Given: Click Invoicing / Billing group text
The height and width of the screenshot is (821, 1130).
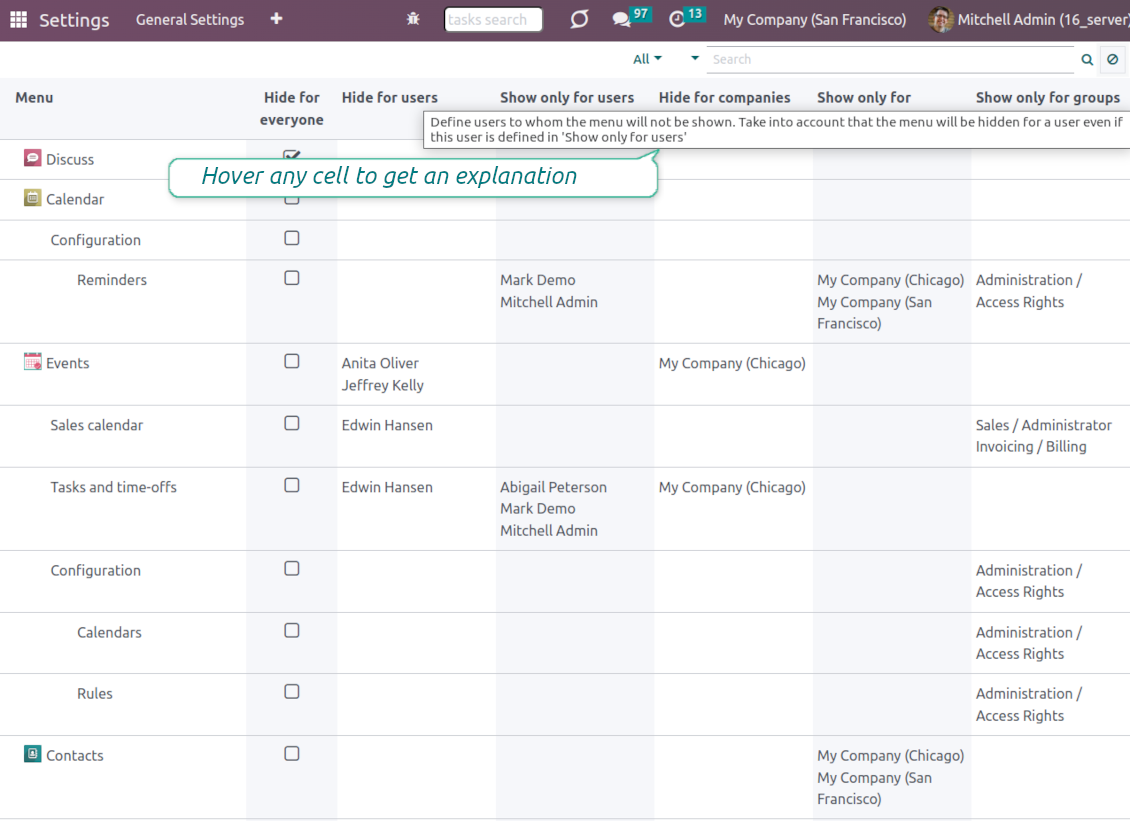Looking at the screenshot, I should click(x=1031, y=447).
